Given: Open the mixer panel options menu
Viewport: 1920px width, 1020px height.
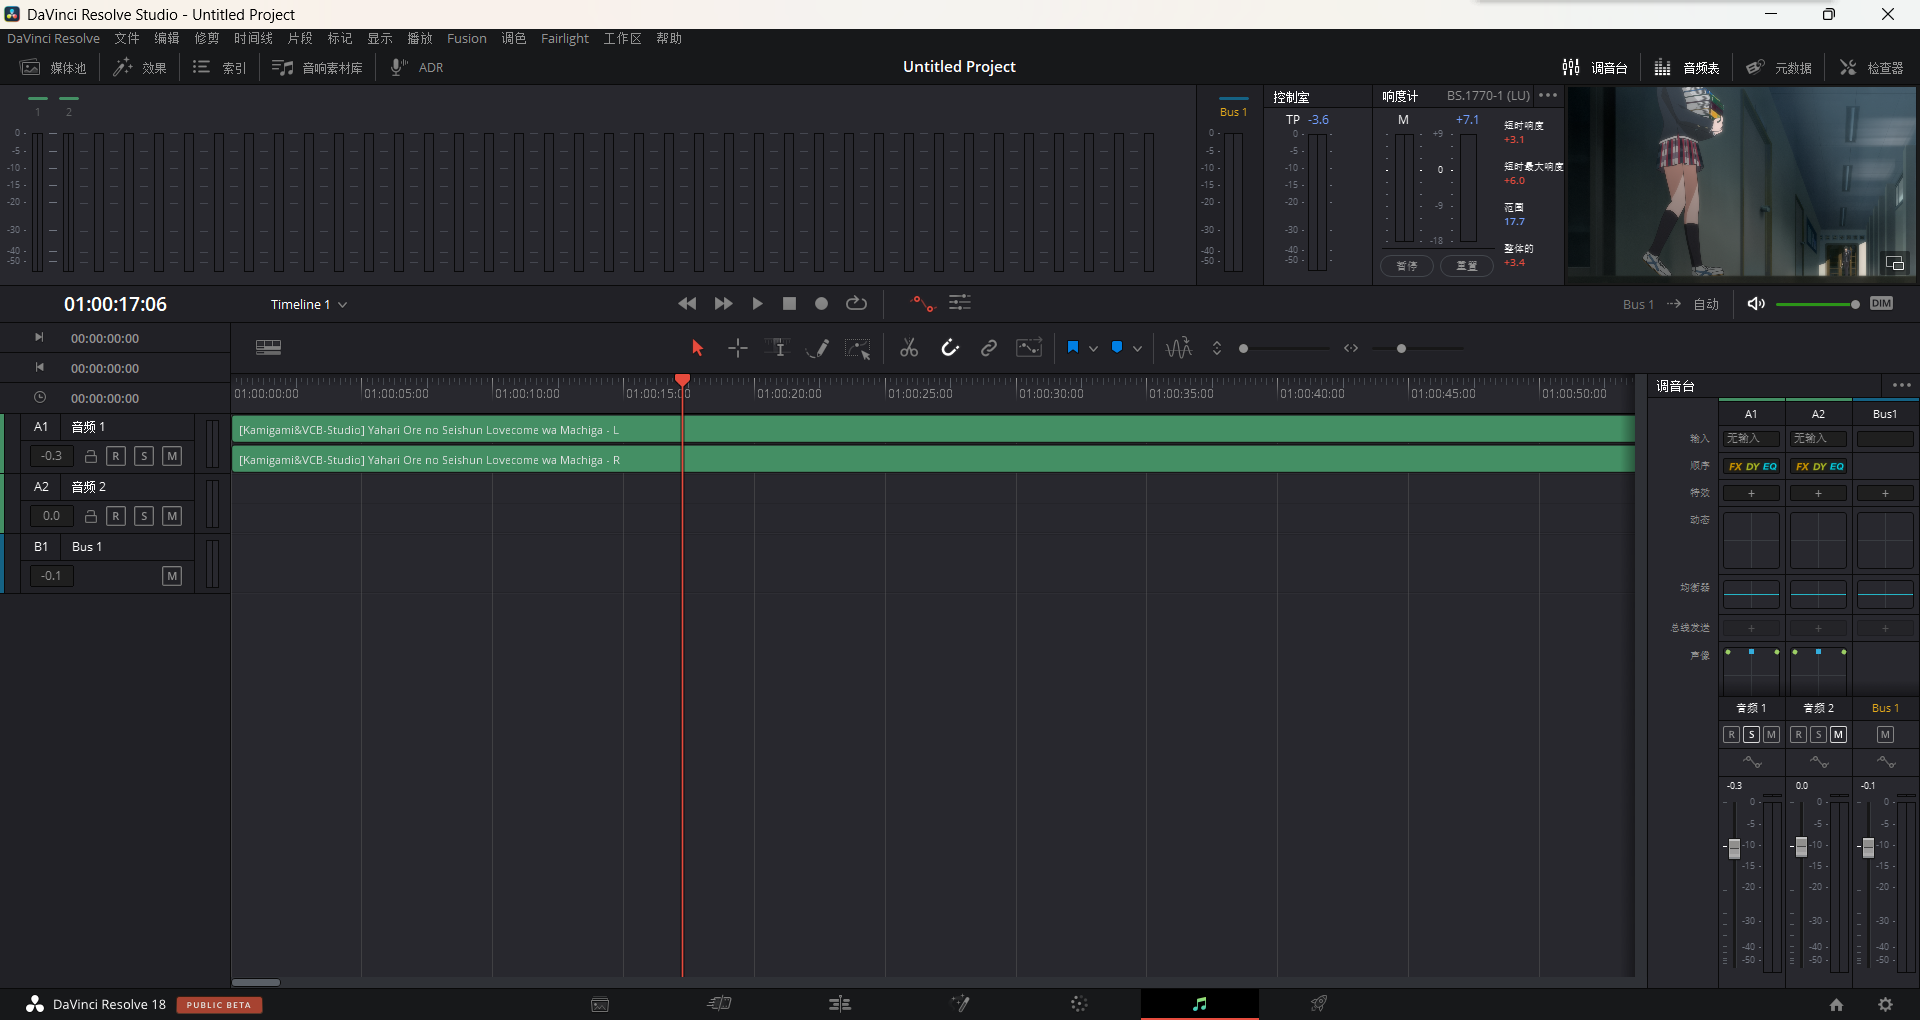Looking at the screenshot, I should [x=1901, y=385].
